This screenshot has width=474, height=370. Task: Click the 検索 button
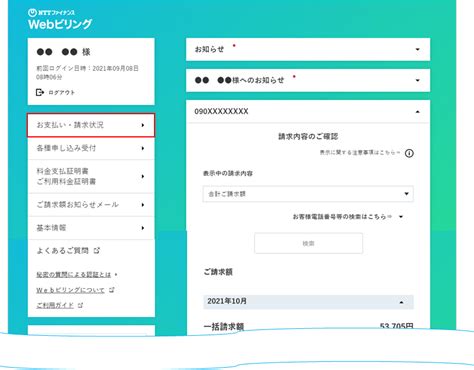point(308,243)
